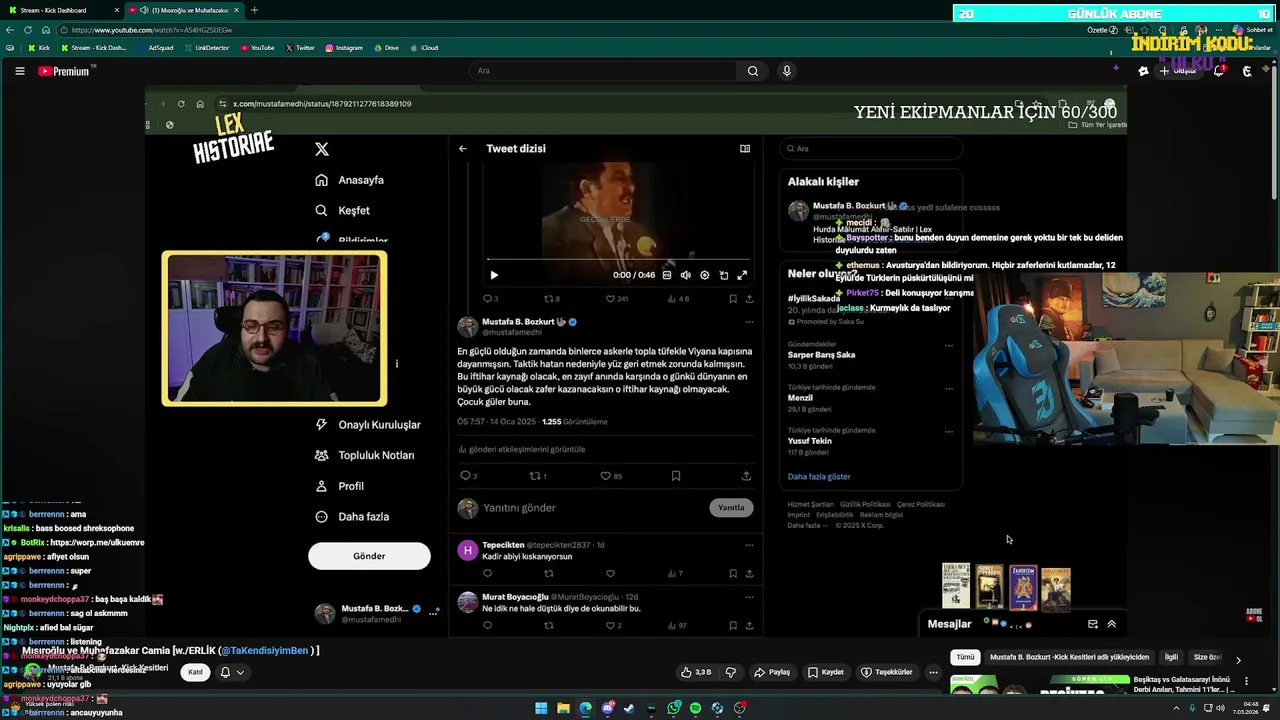Open Yusuf Tekin trend options
Viewport: 1280px width, 720px height.
pos(949,432)
